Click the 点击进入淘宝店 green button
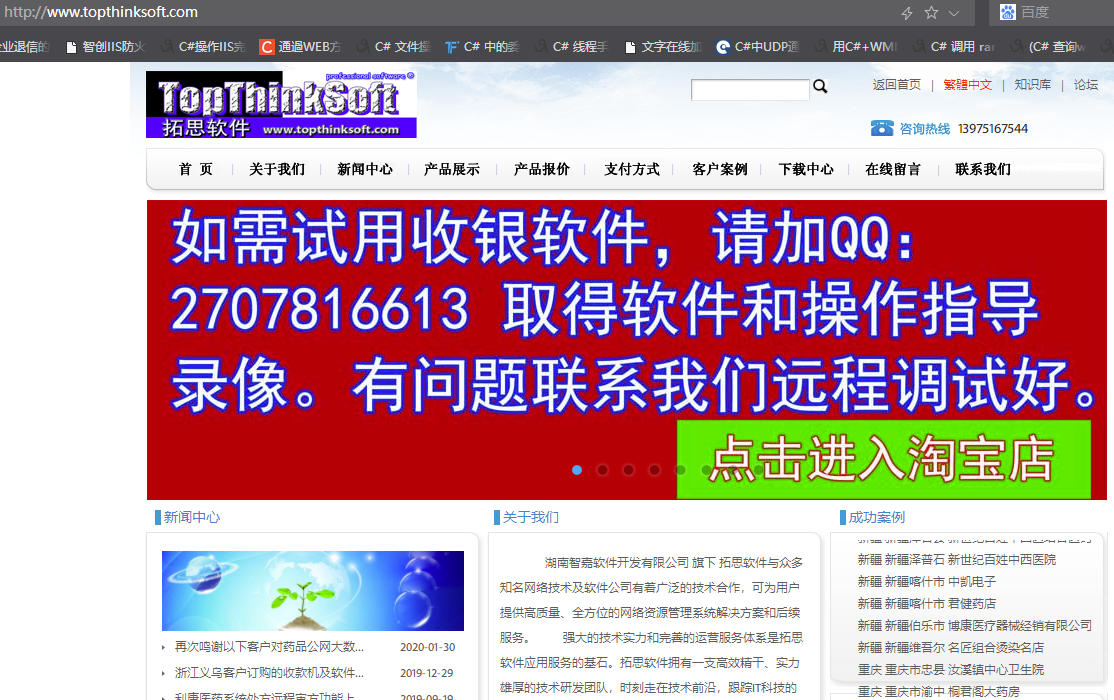This screenshot has width=1114, height=700. point(884,460)
